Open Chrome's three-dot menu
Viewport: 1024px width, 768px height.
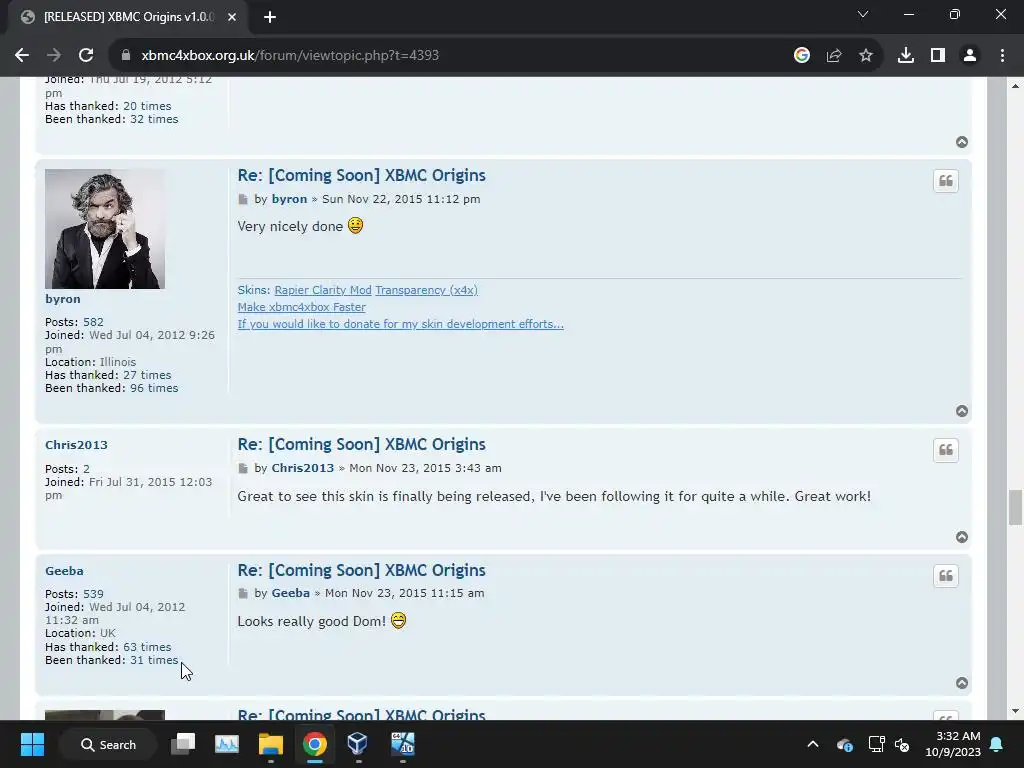(x=1002, y=56)
